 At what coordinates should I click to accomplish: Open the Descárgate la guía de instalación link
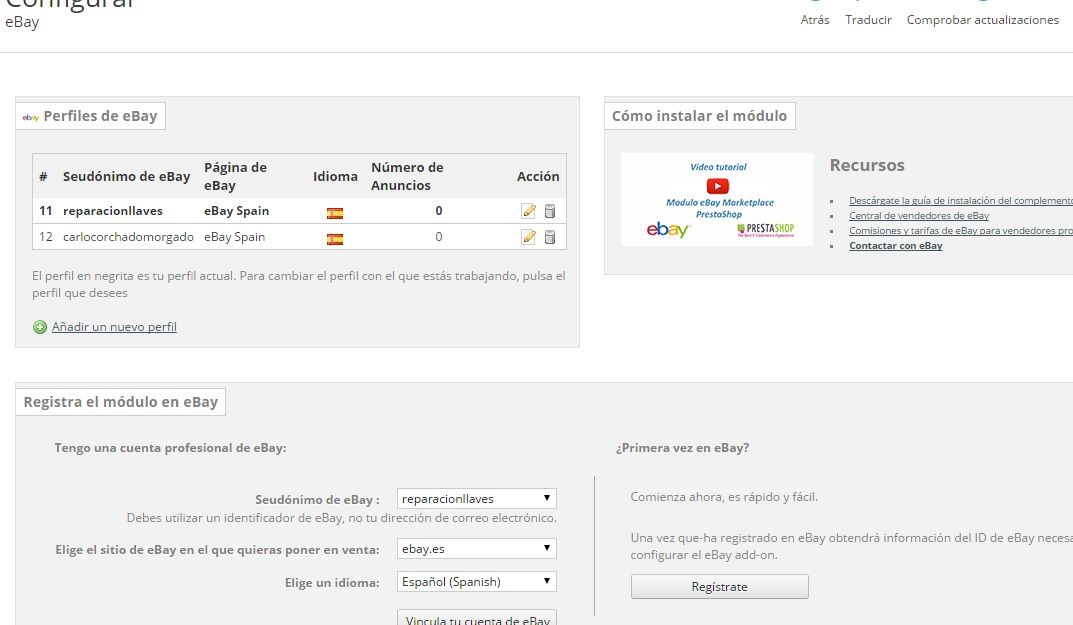[961, 201]
